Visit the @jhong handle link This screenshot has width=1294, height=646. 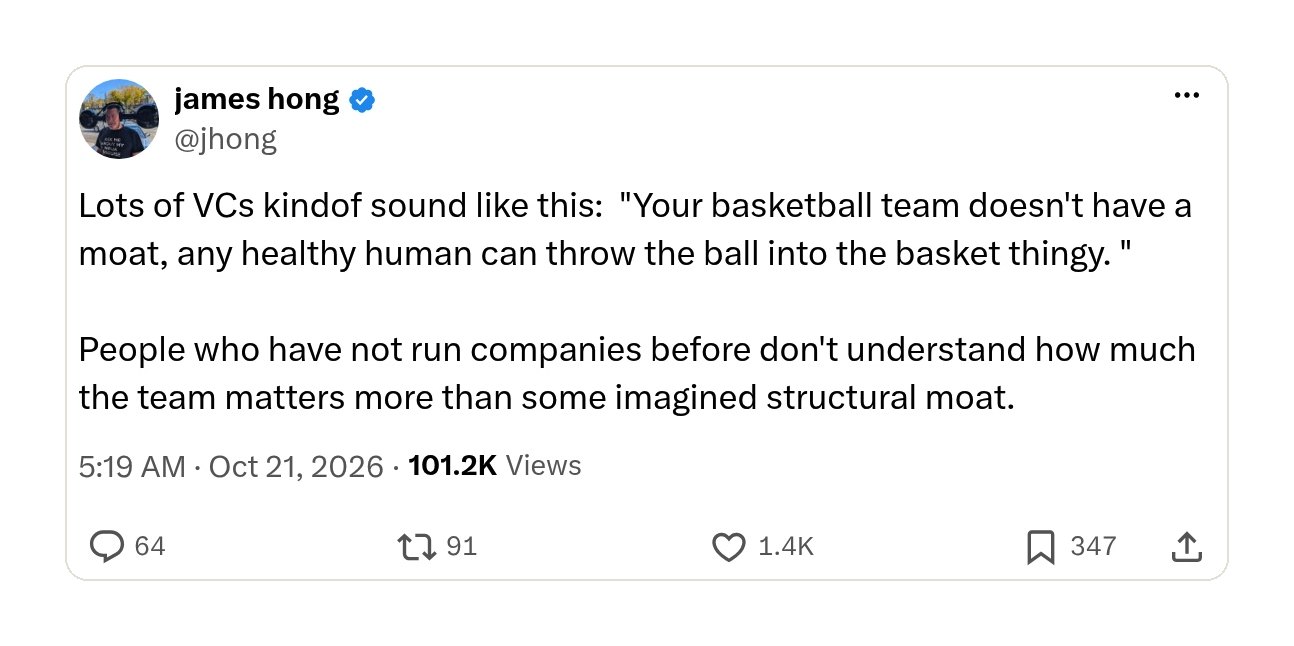click(225, 138)
